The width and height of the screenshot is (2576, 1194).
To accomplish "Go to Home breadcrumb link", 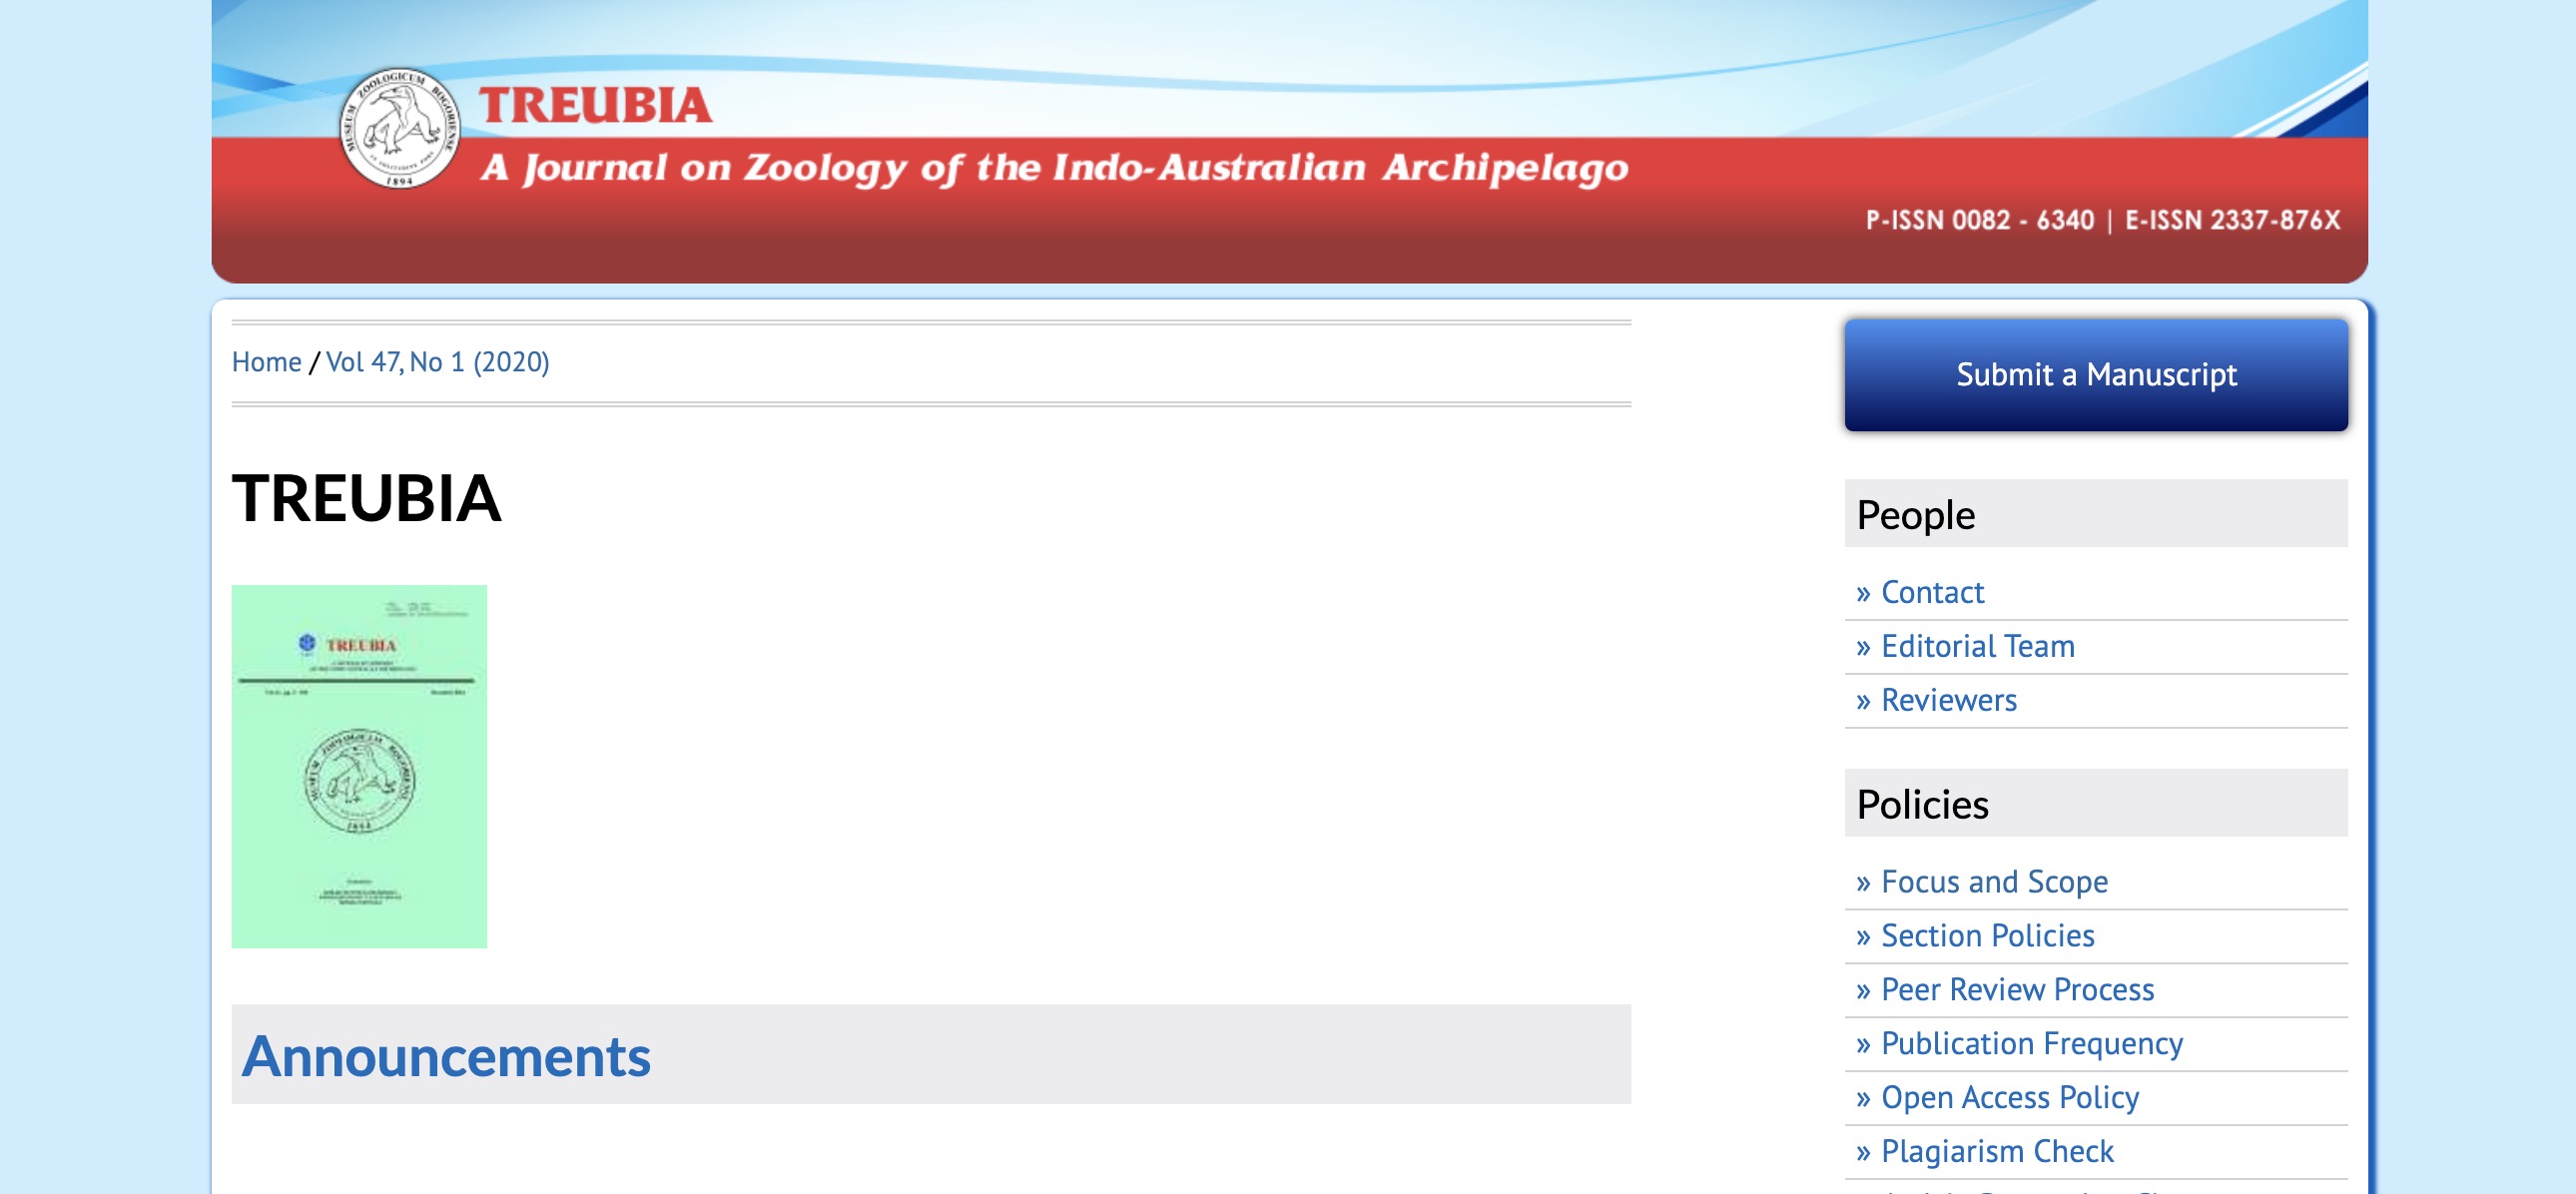I will point(266,362).
